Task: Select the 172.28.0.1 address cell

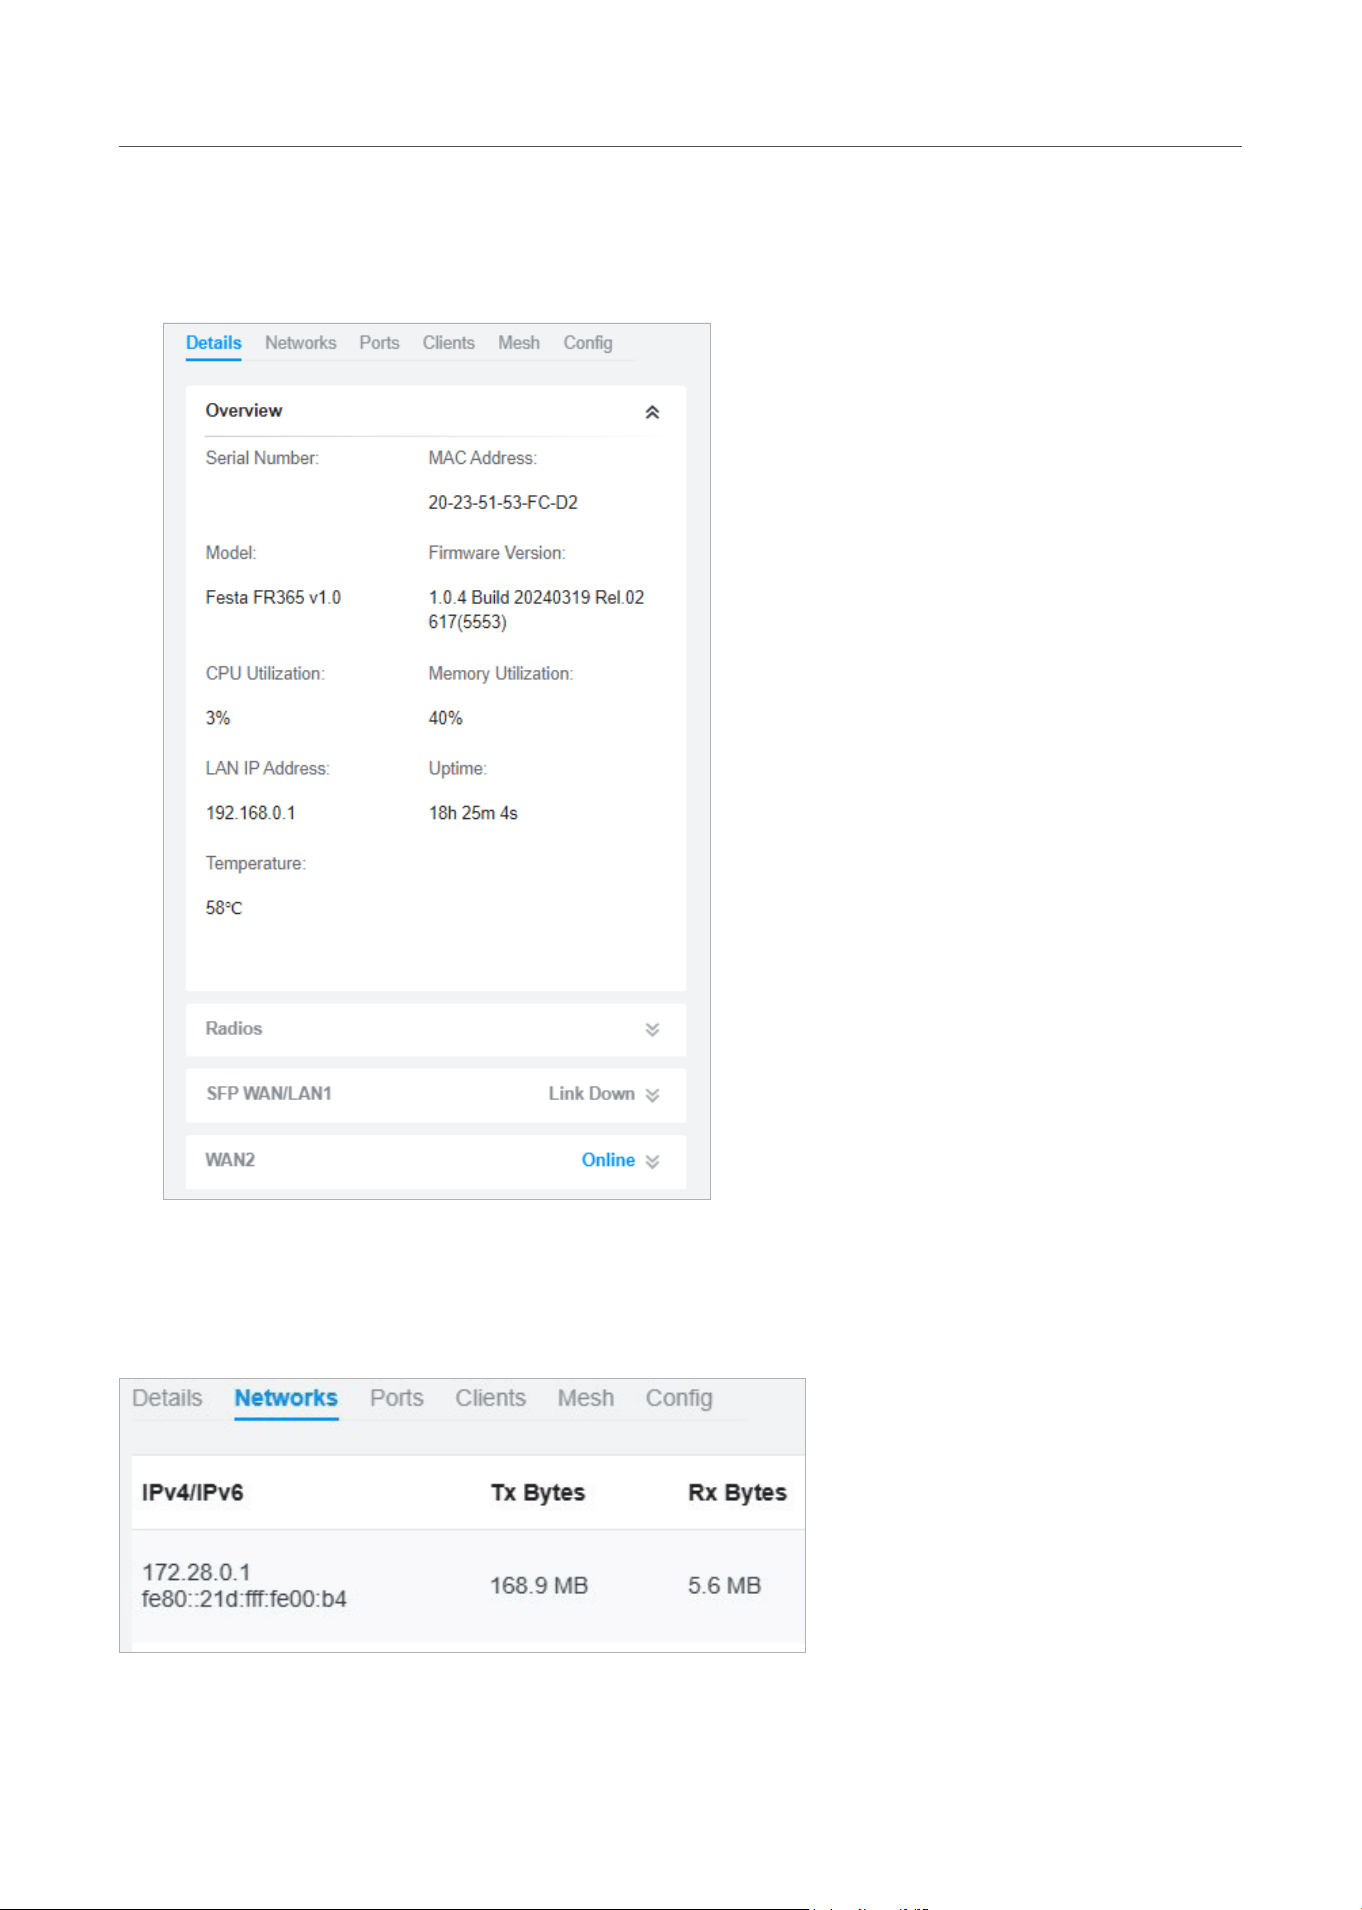Action: (x=196, y=1572)
